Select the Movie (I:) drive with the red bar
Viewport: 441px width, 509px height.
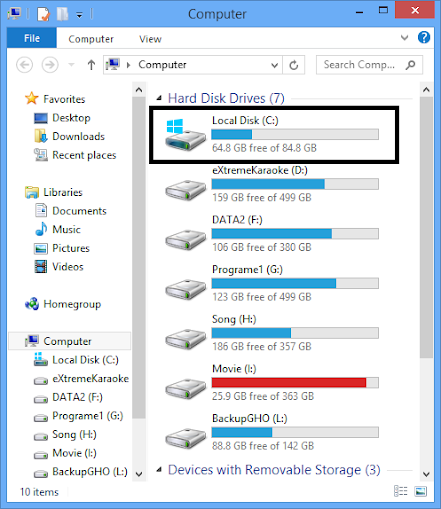coord(272,383)
